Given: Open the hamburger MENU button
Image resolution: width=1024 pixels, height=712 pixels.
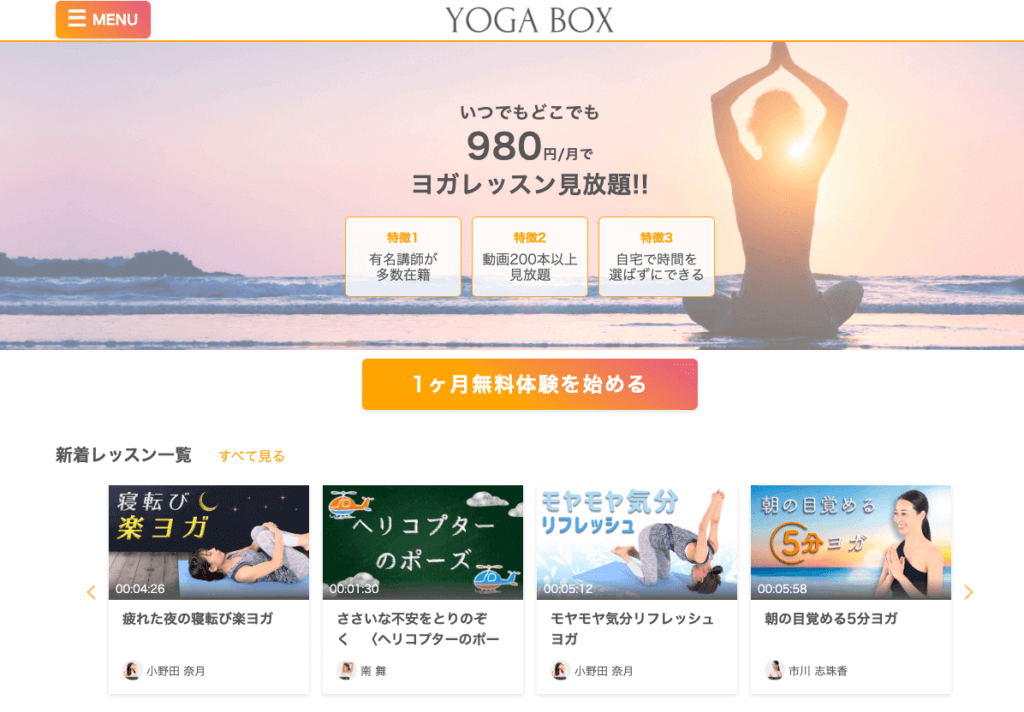Looking at the screenshot, I should 103,20.
